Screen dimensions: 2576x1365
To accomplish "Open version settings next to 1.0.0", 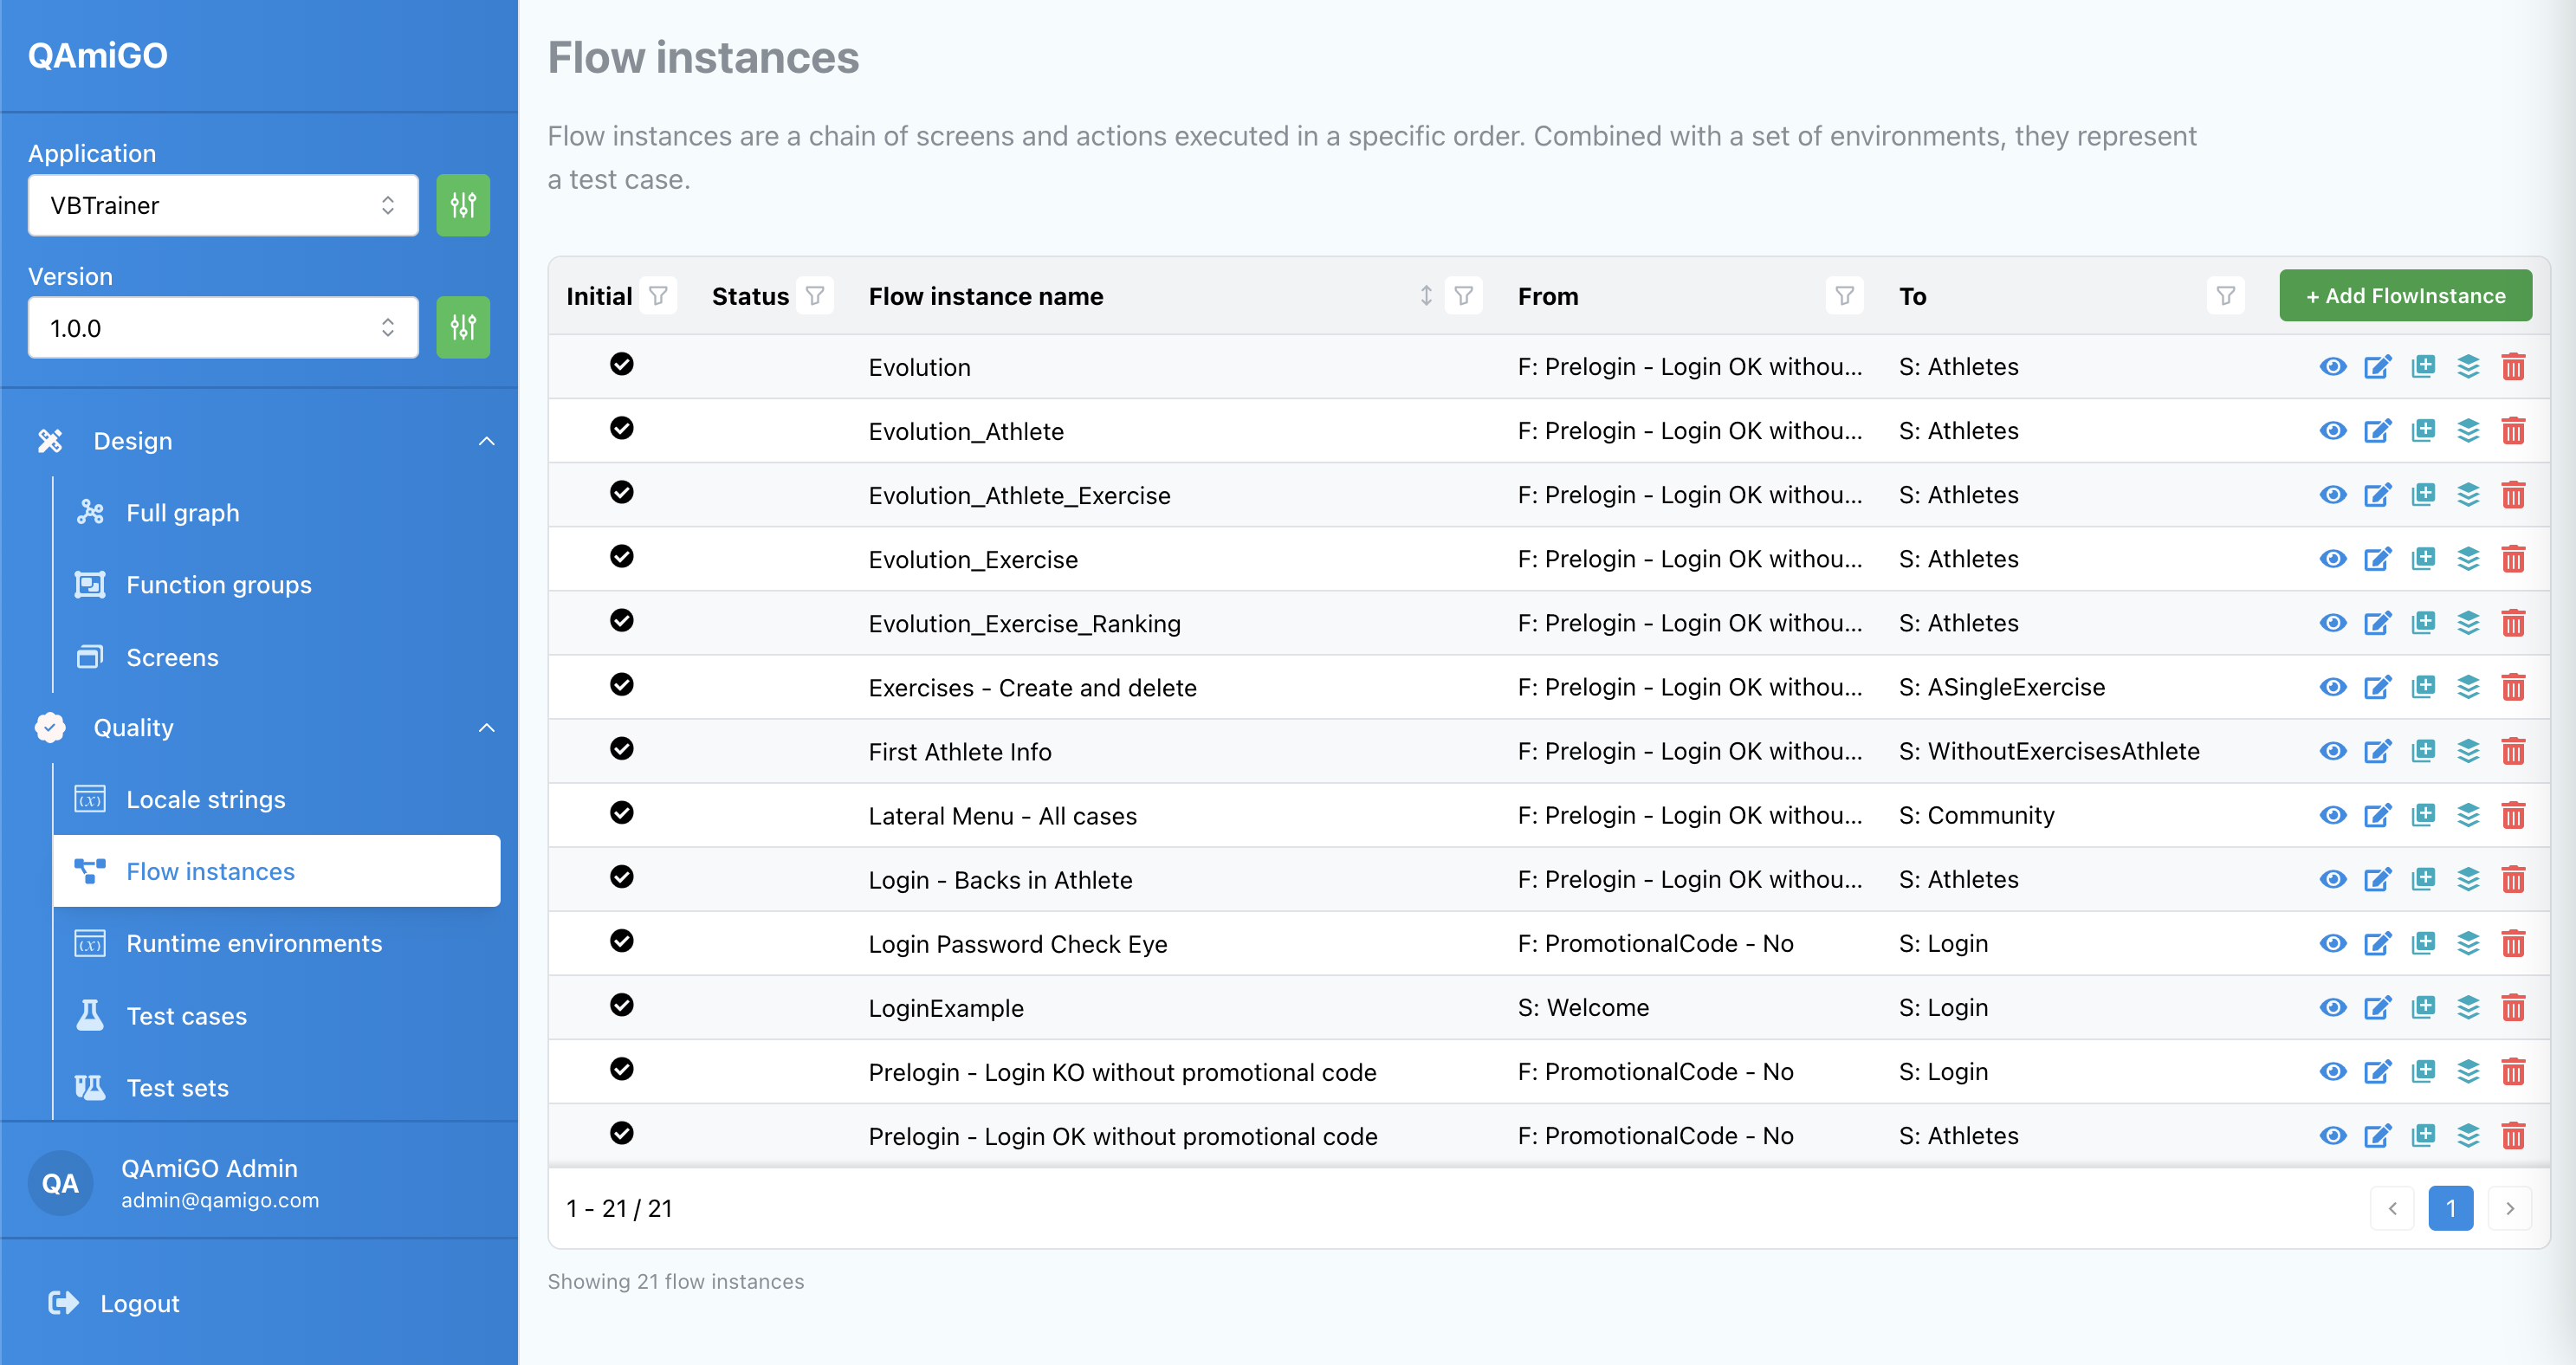I will (x=463, y=327).
